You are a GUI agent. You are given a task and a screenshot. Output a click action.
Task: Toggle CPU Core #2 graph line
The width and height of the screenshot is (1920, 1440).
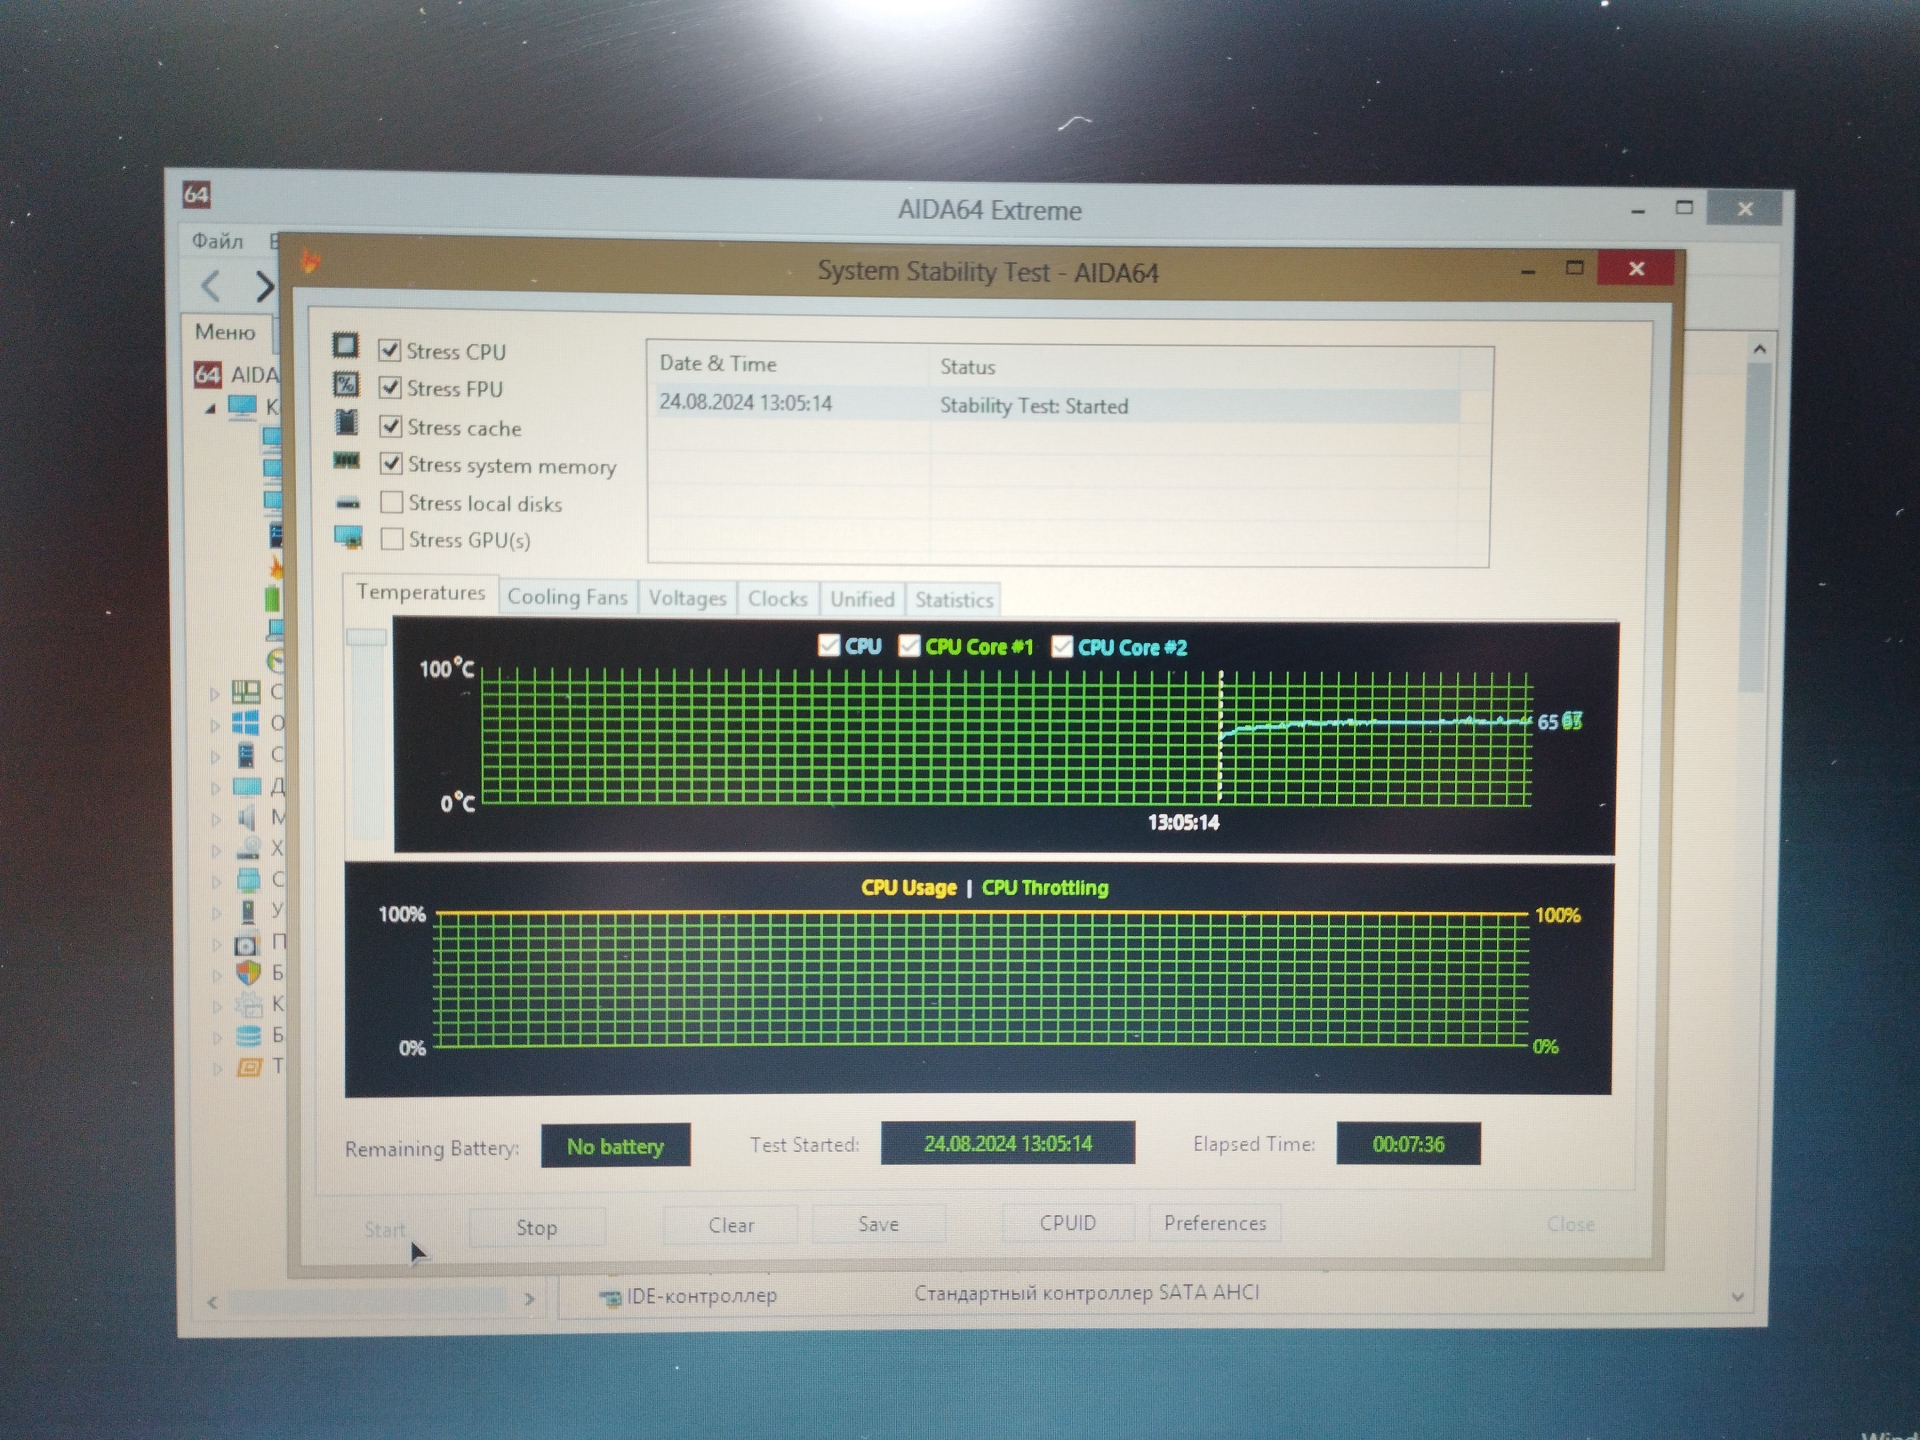pos(1062,647)
